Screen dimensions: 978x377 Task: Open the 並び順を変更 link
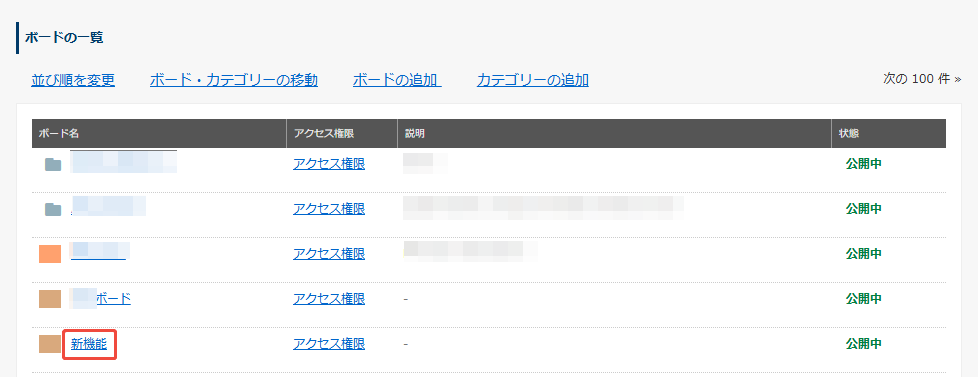tap(73, 80)
